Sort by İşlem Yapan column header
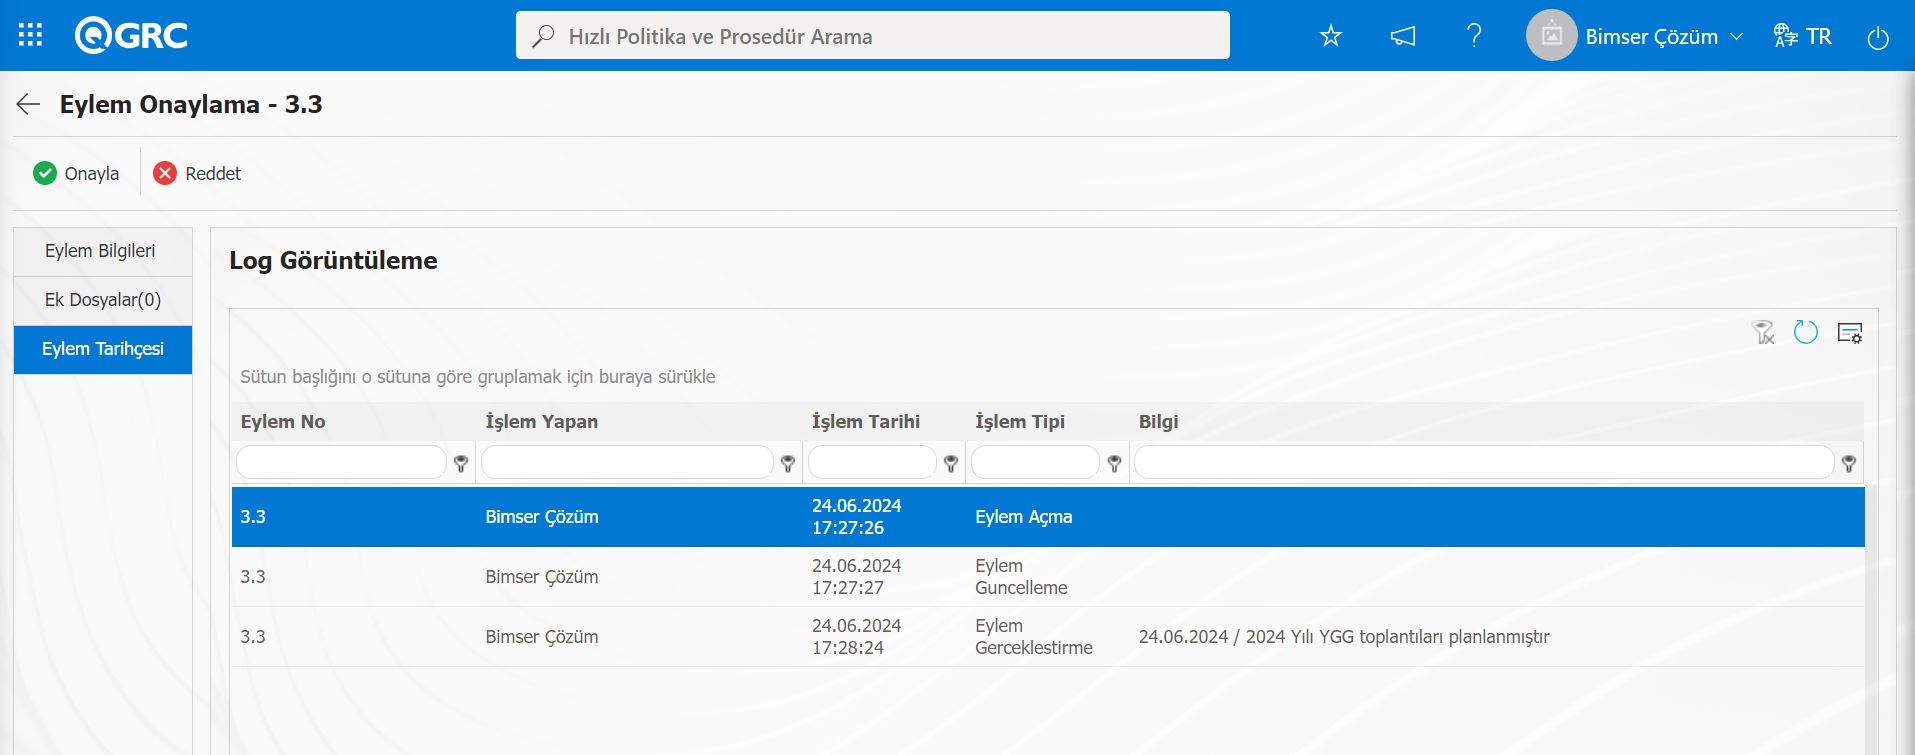The image size is (1915, 755). tap(542, 422)
